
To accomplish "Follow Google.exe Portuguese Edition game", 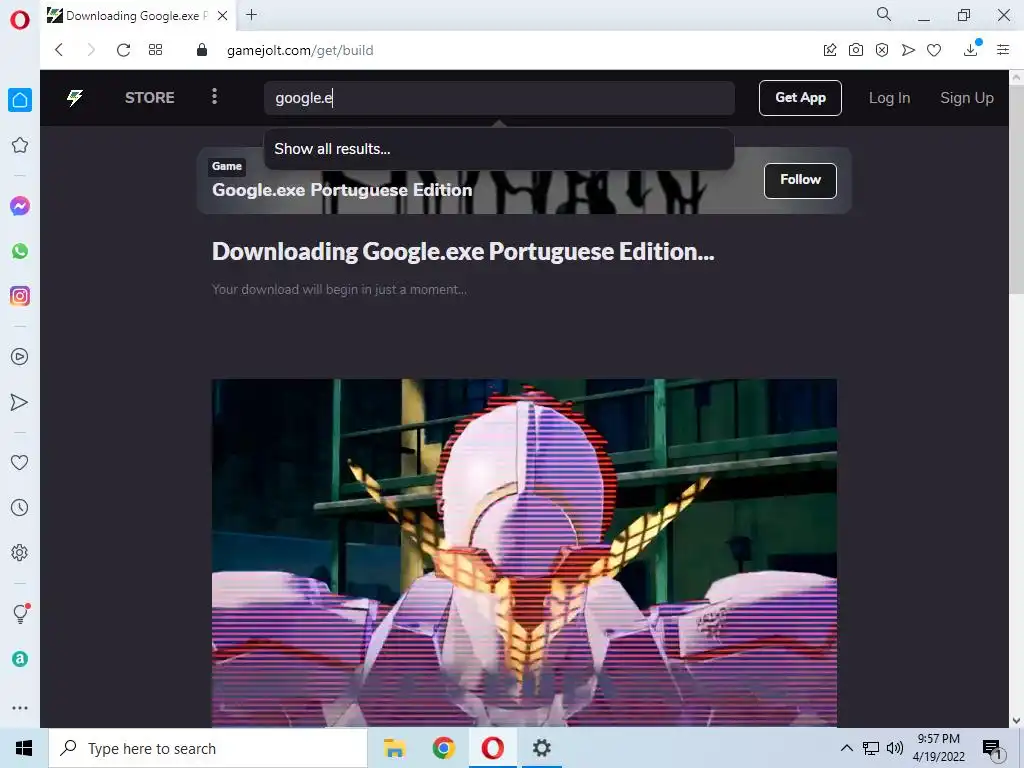I will (800, 180).
